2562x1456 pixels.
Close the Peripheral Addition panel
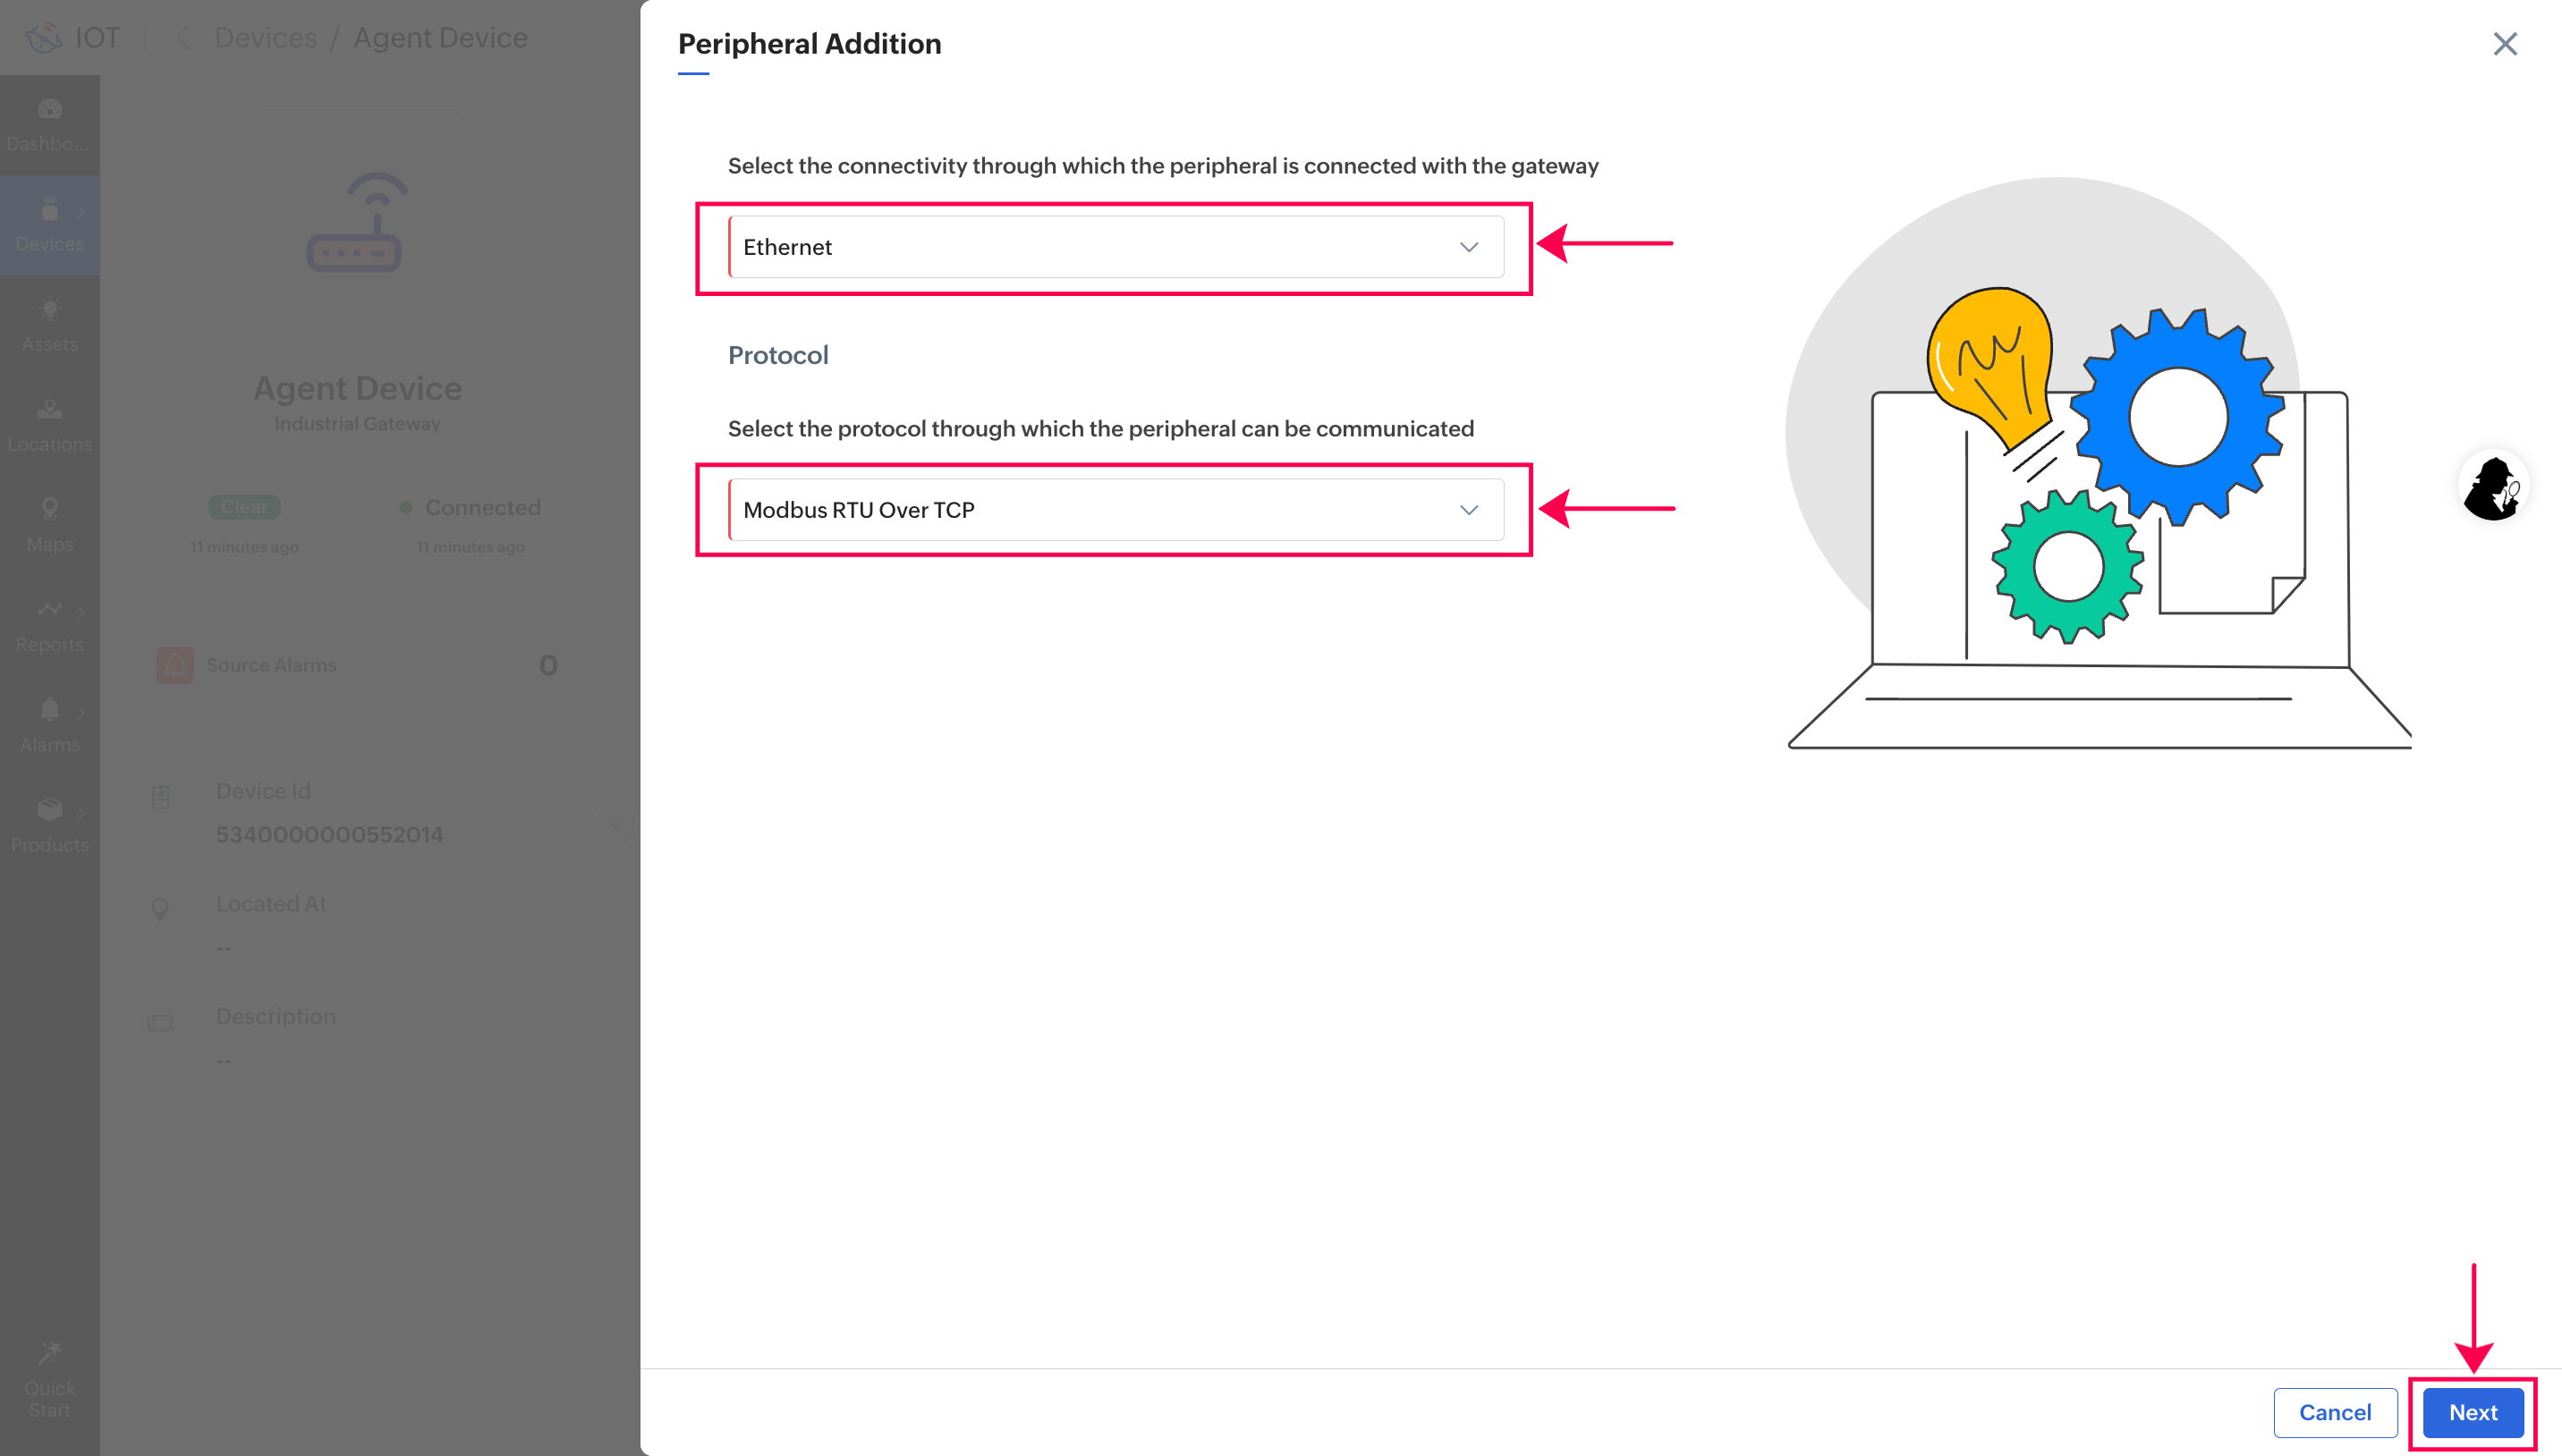(2504, 44)
